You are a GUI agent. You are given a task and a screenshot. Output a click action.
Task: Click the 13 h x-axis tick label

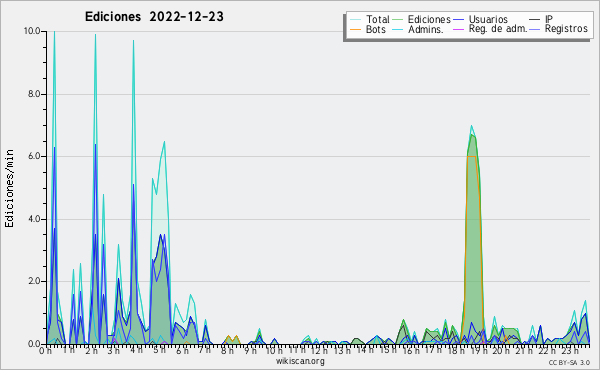coord(341,351)
